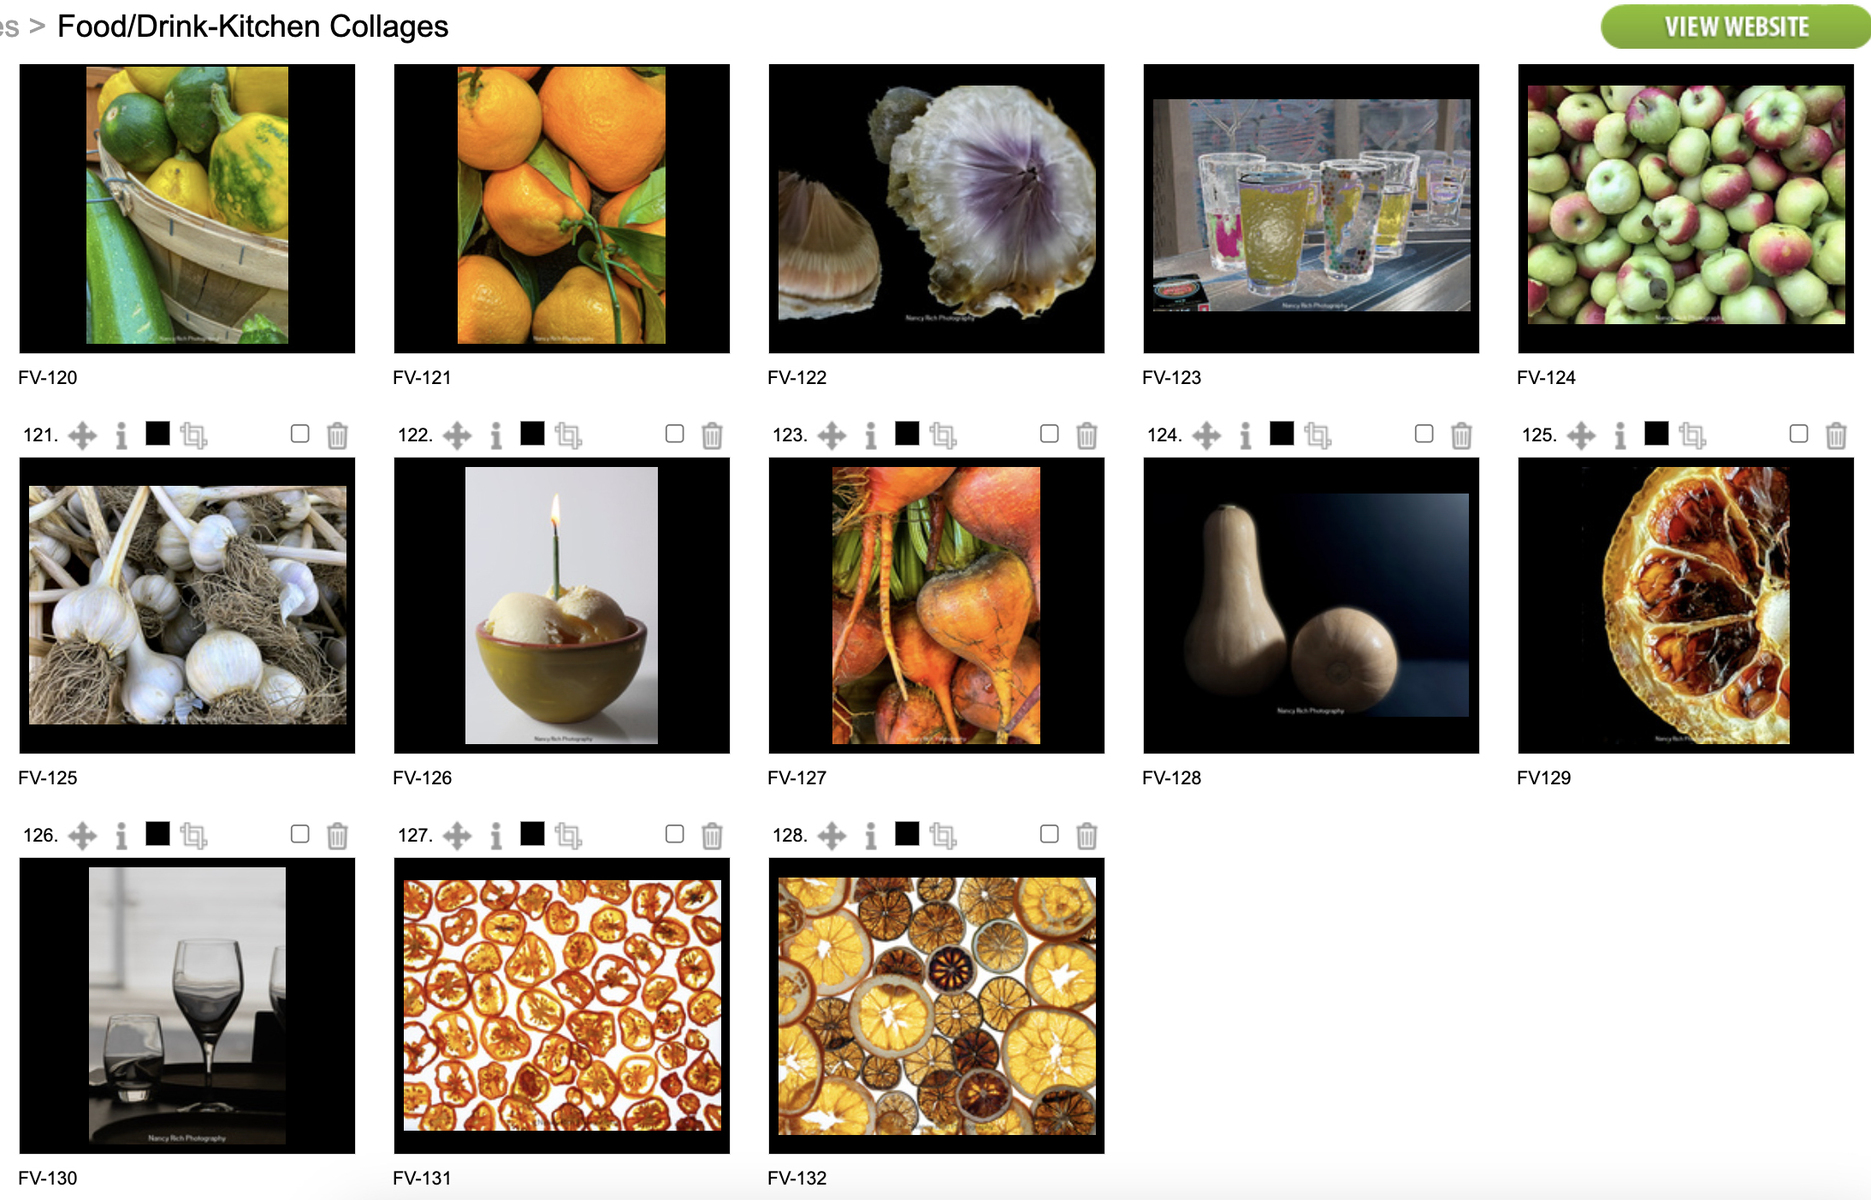Click the VIEW WEBSITE button
Image resolution: width=1871 pixels, height=1200 pixels.
click(x=1736, y=26)
